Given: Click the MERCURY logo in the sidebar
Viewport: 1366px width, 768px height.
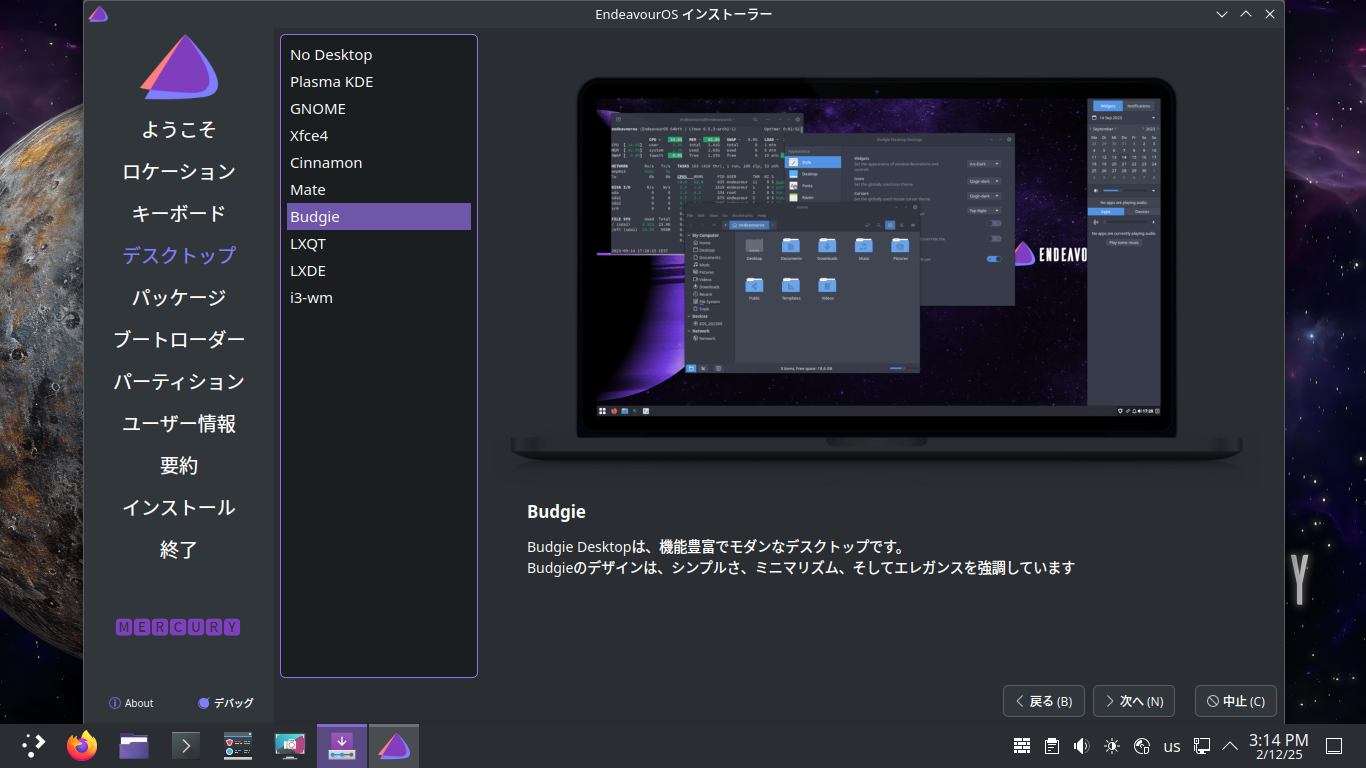Looking at the screenshot, I should coord(177,627).
